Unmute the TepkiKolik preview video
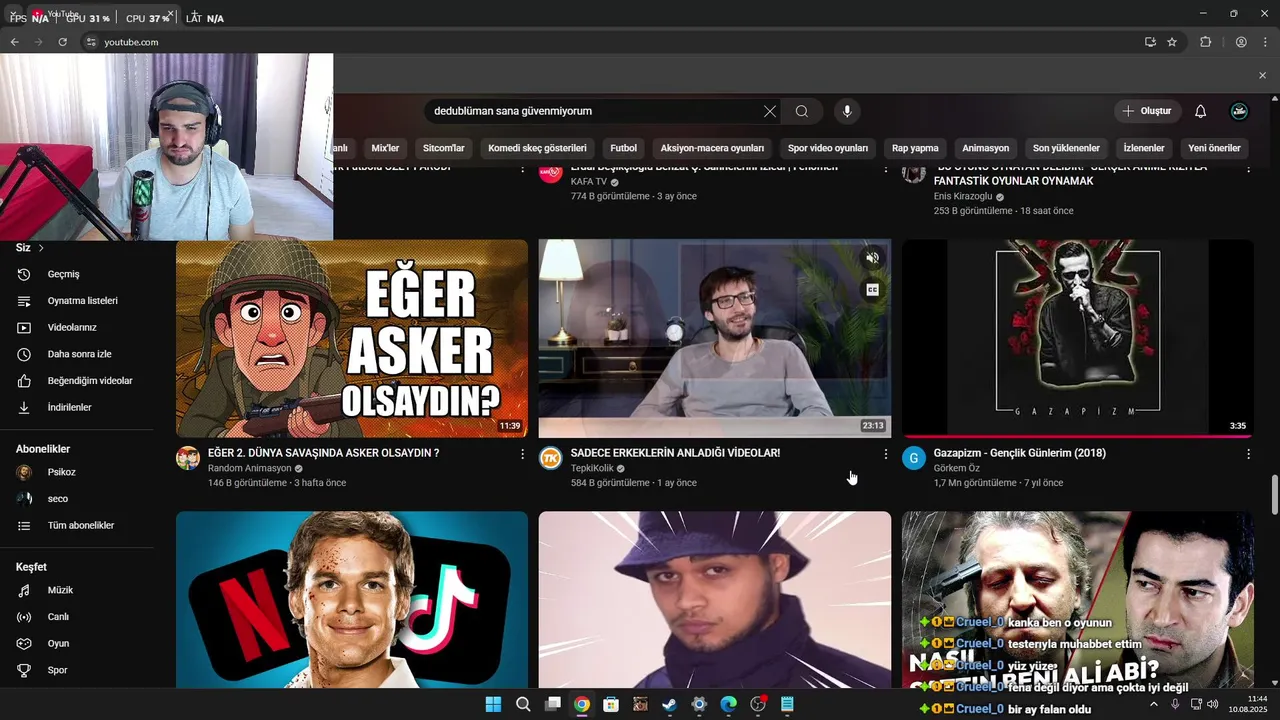The width and height of the screenshot is (1280, 720). 872,258
